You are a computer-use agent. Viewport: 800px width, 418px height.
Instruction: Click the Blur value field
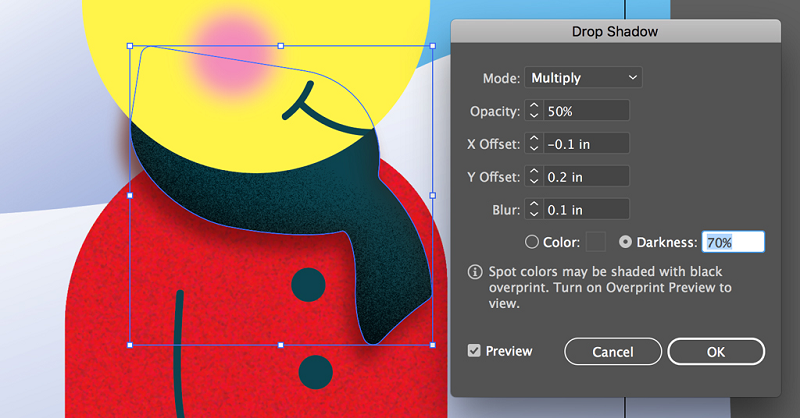coord(586,209)
